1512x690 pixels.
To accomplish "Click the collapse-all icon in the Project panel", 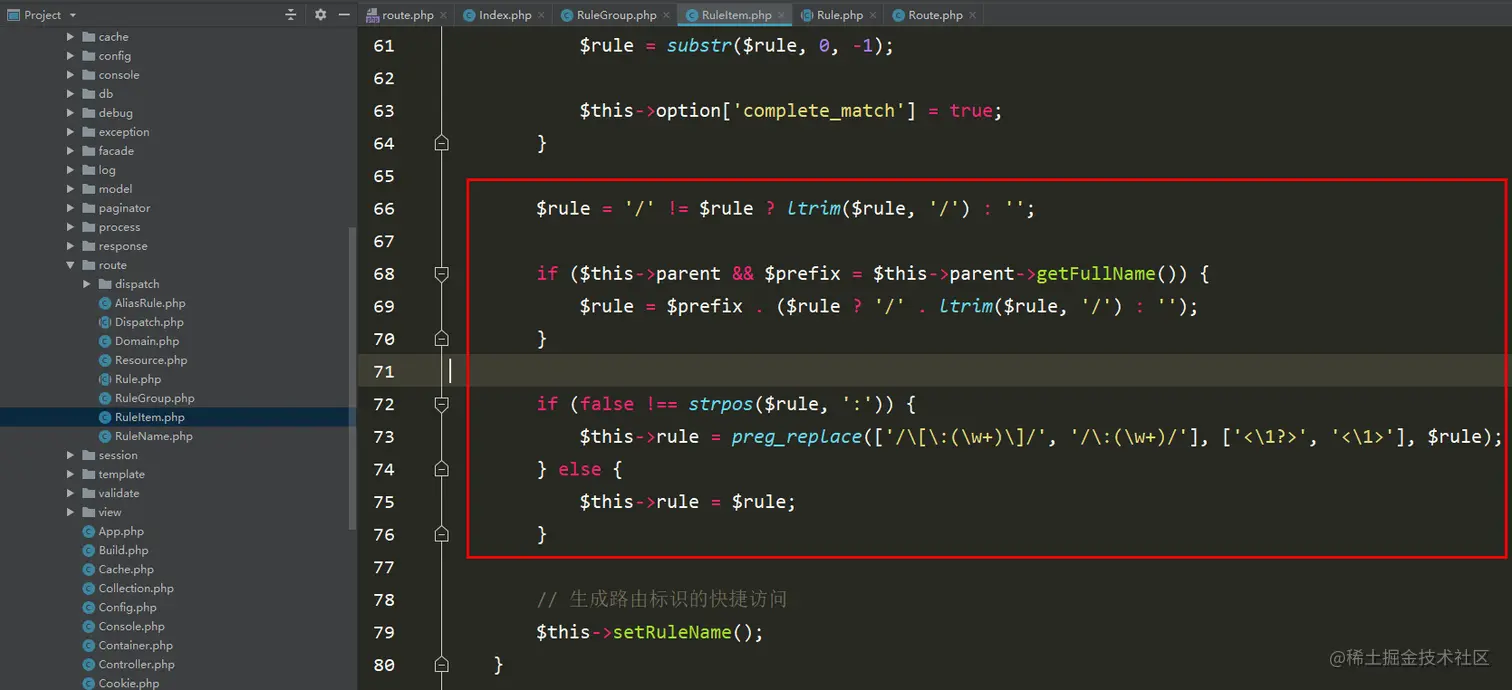I will point(291,15).
